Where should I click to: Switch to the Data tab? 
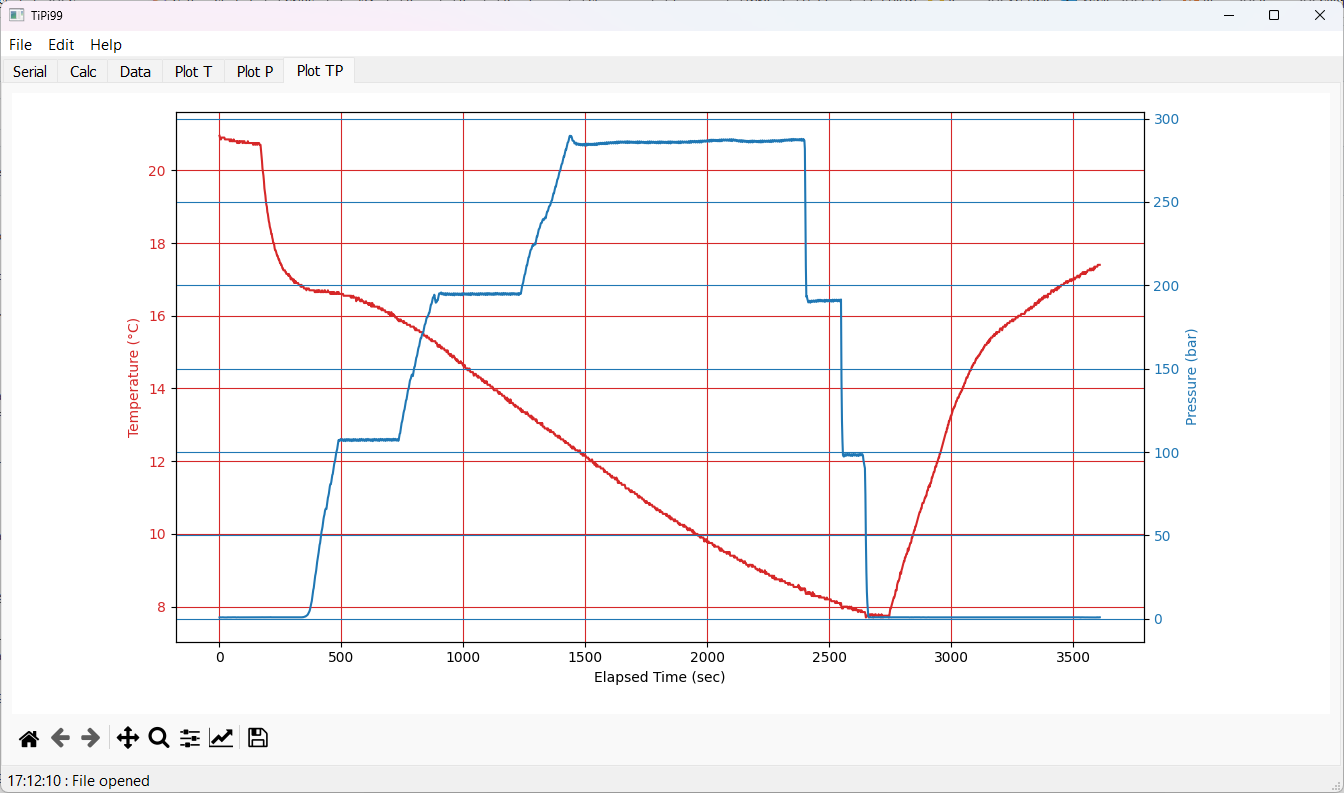135,71
